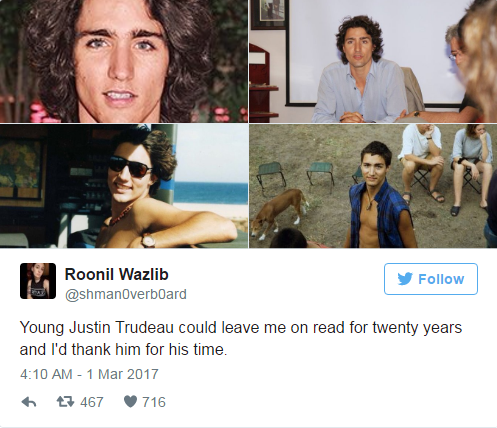Open the top-left close-up face photo
The image size is (497, 428).
coord(124,61)
